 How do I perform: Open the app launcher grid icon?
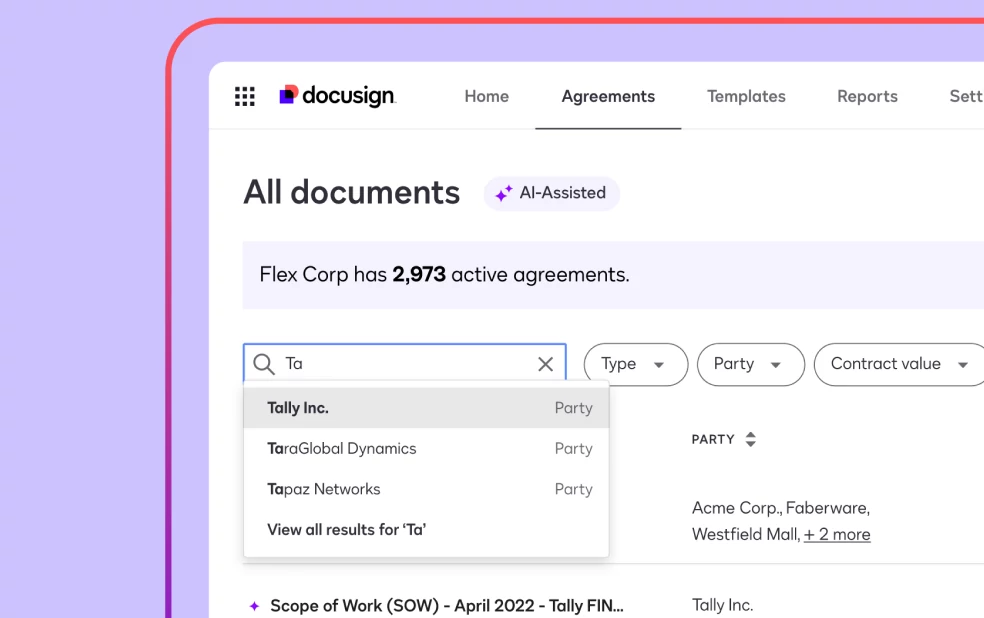click(x=245, y=97)
